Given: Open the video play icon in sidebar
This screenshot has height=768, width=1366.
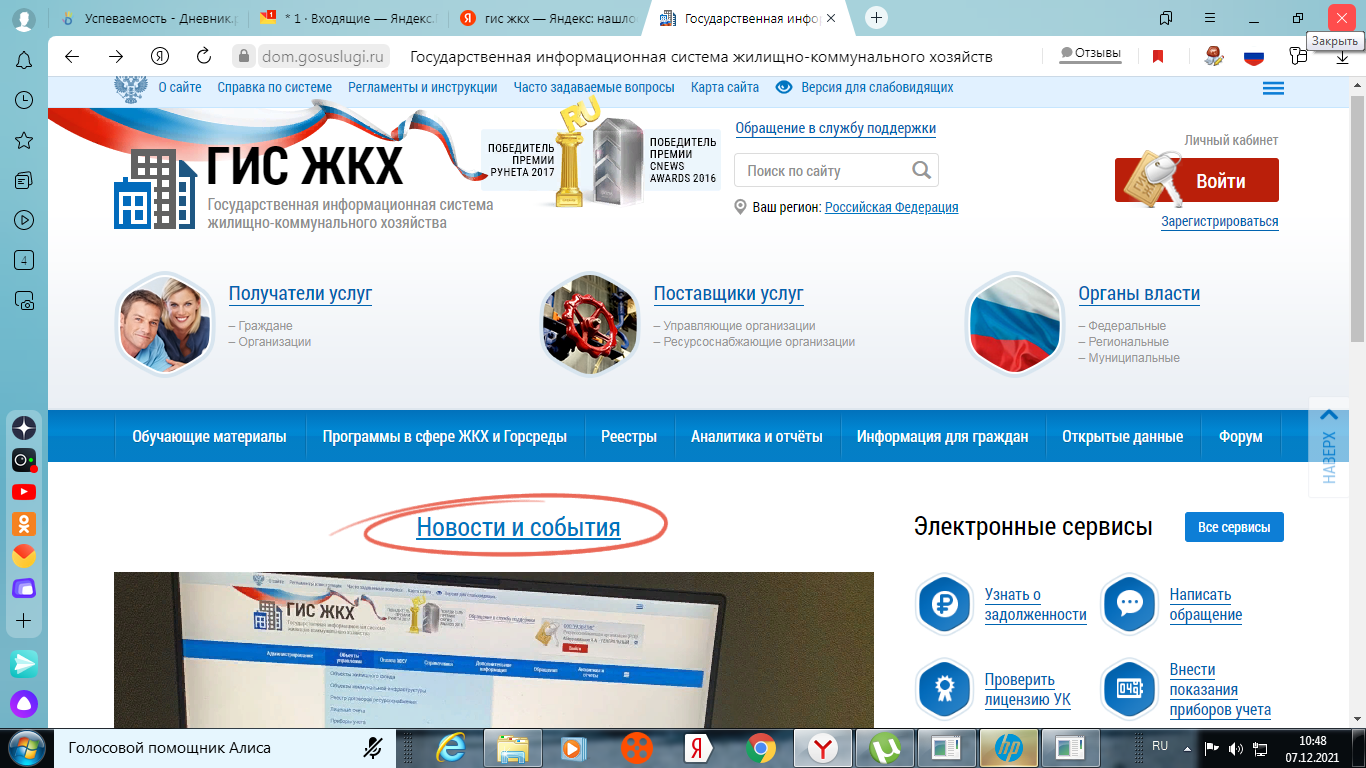Looking at the screenshot, I should [24, 221].
